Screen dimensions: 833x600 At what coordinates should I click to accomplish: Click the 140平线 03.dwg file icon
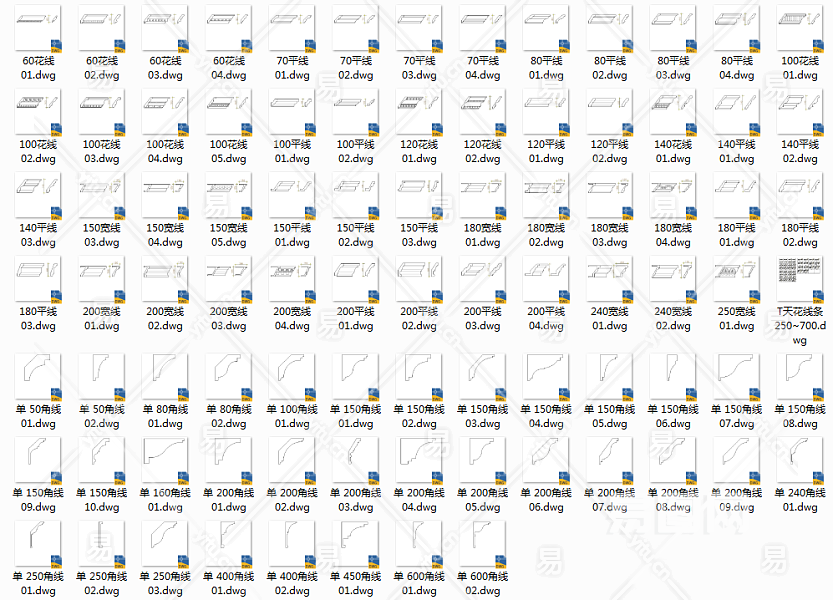(x=38, y=196)
